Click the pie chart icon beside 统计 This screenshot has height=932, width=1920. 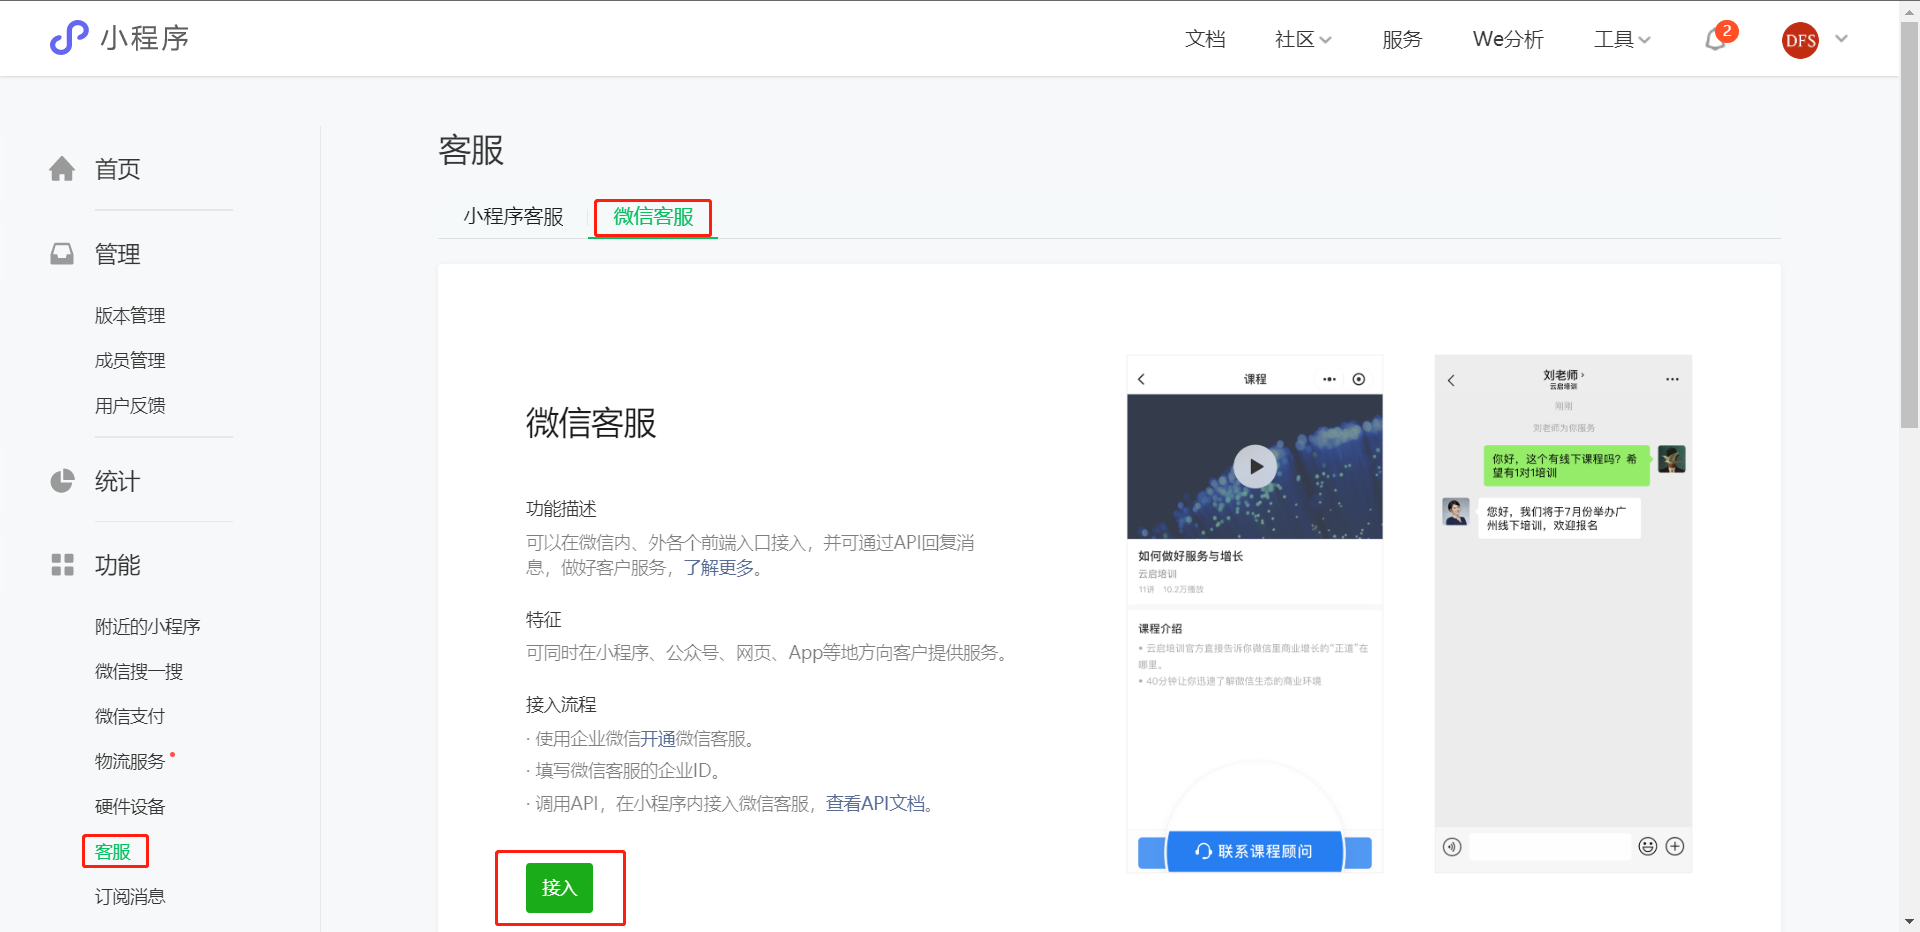(x=62, y=481)
